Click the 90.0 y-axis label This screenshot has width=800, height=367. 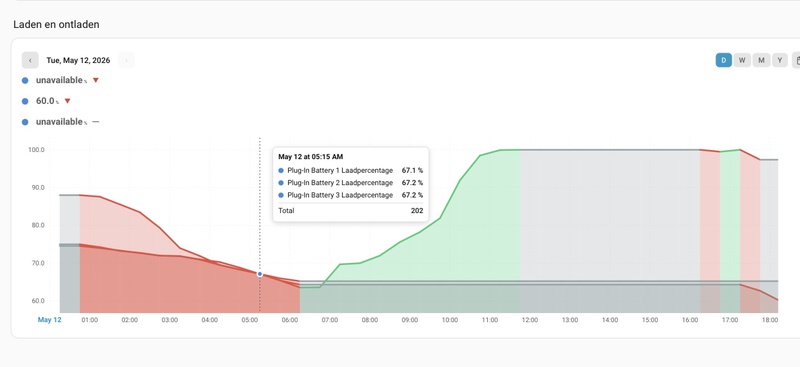coord(37,187)
